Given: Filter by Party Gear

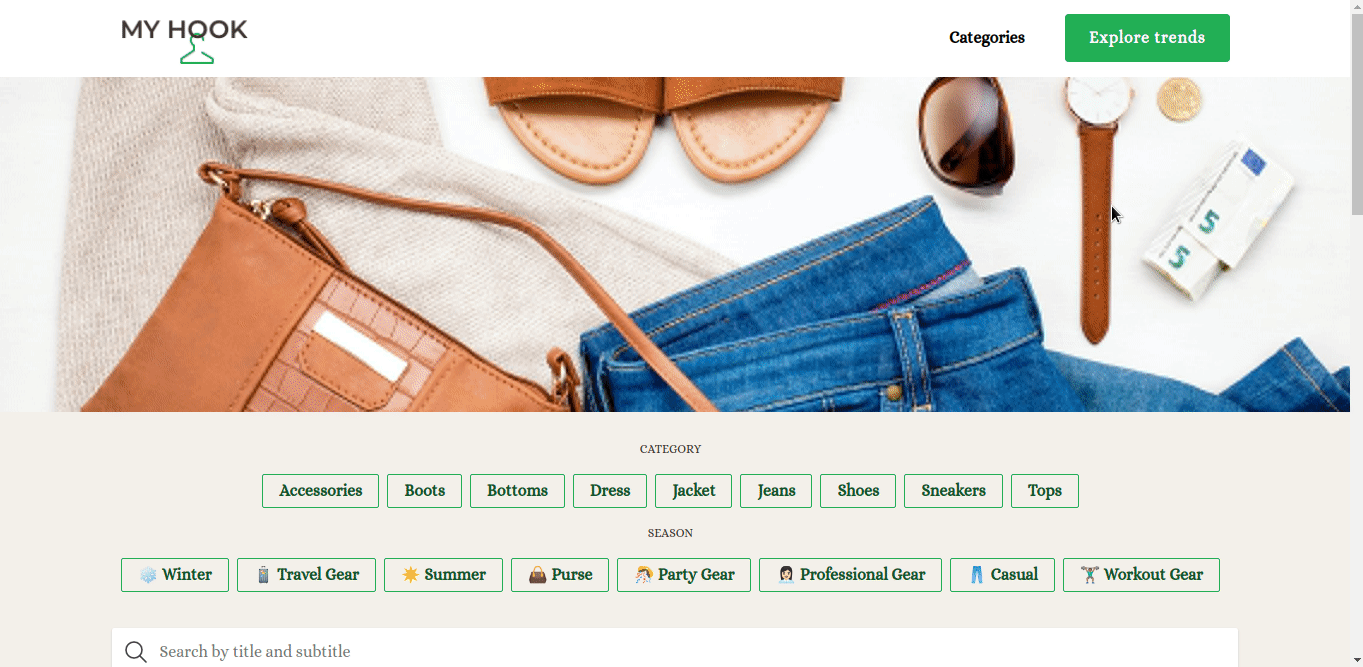Looking at the screenshot, I should [684, 575].
